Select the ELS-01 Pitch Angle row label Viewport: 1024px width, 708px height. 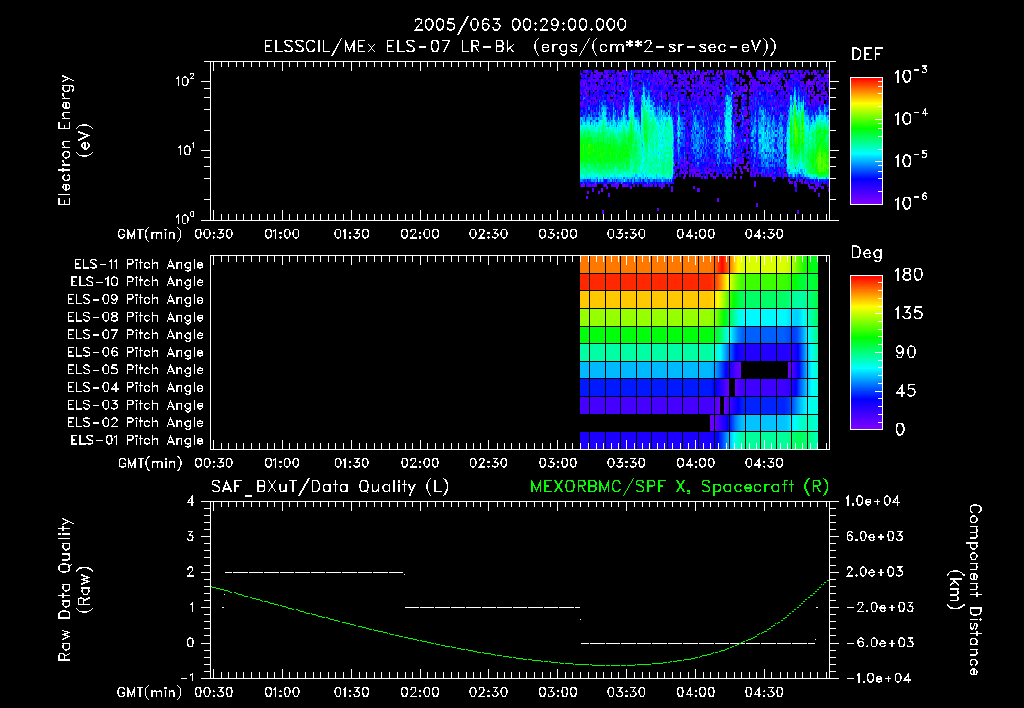137,440
